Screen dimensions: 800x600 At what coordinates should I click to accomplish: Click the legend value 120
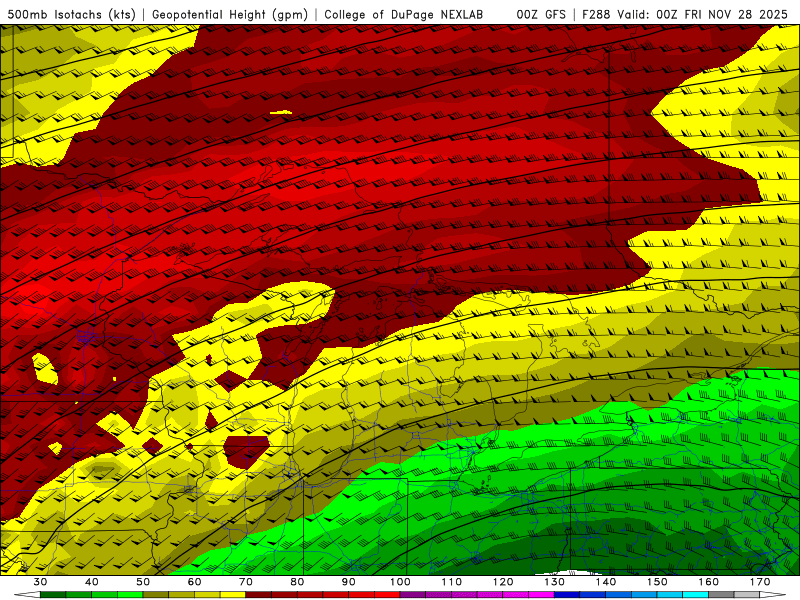point(503,582)
